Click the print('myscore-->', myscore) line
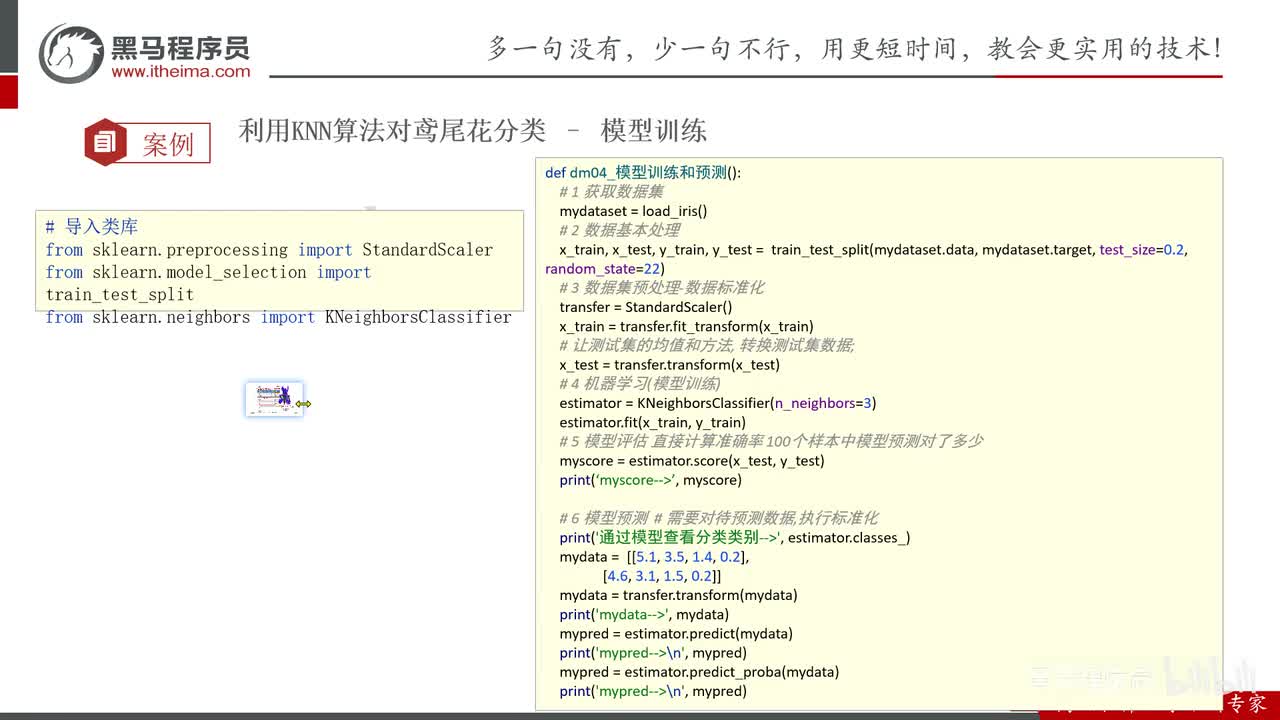This screenshot has width=1280, height=720. pos(651,480)
